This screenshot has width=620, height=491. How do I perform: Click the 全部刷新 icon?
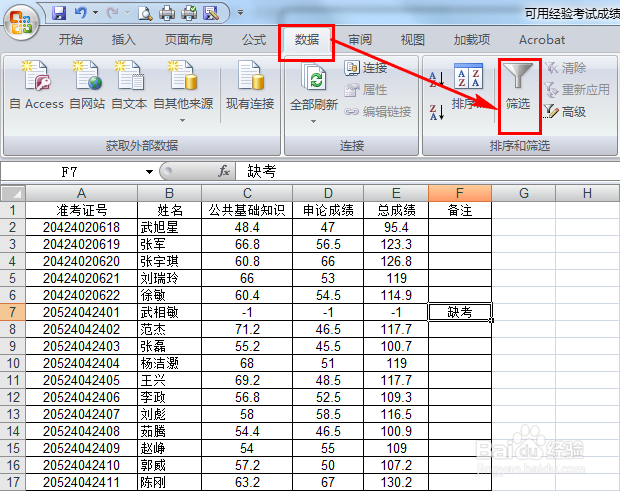(x=314, y=77)
